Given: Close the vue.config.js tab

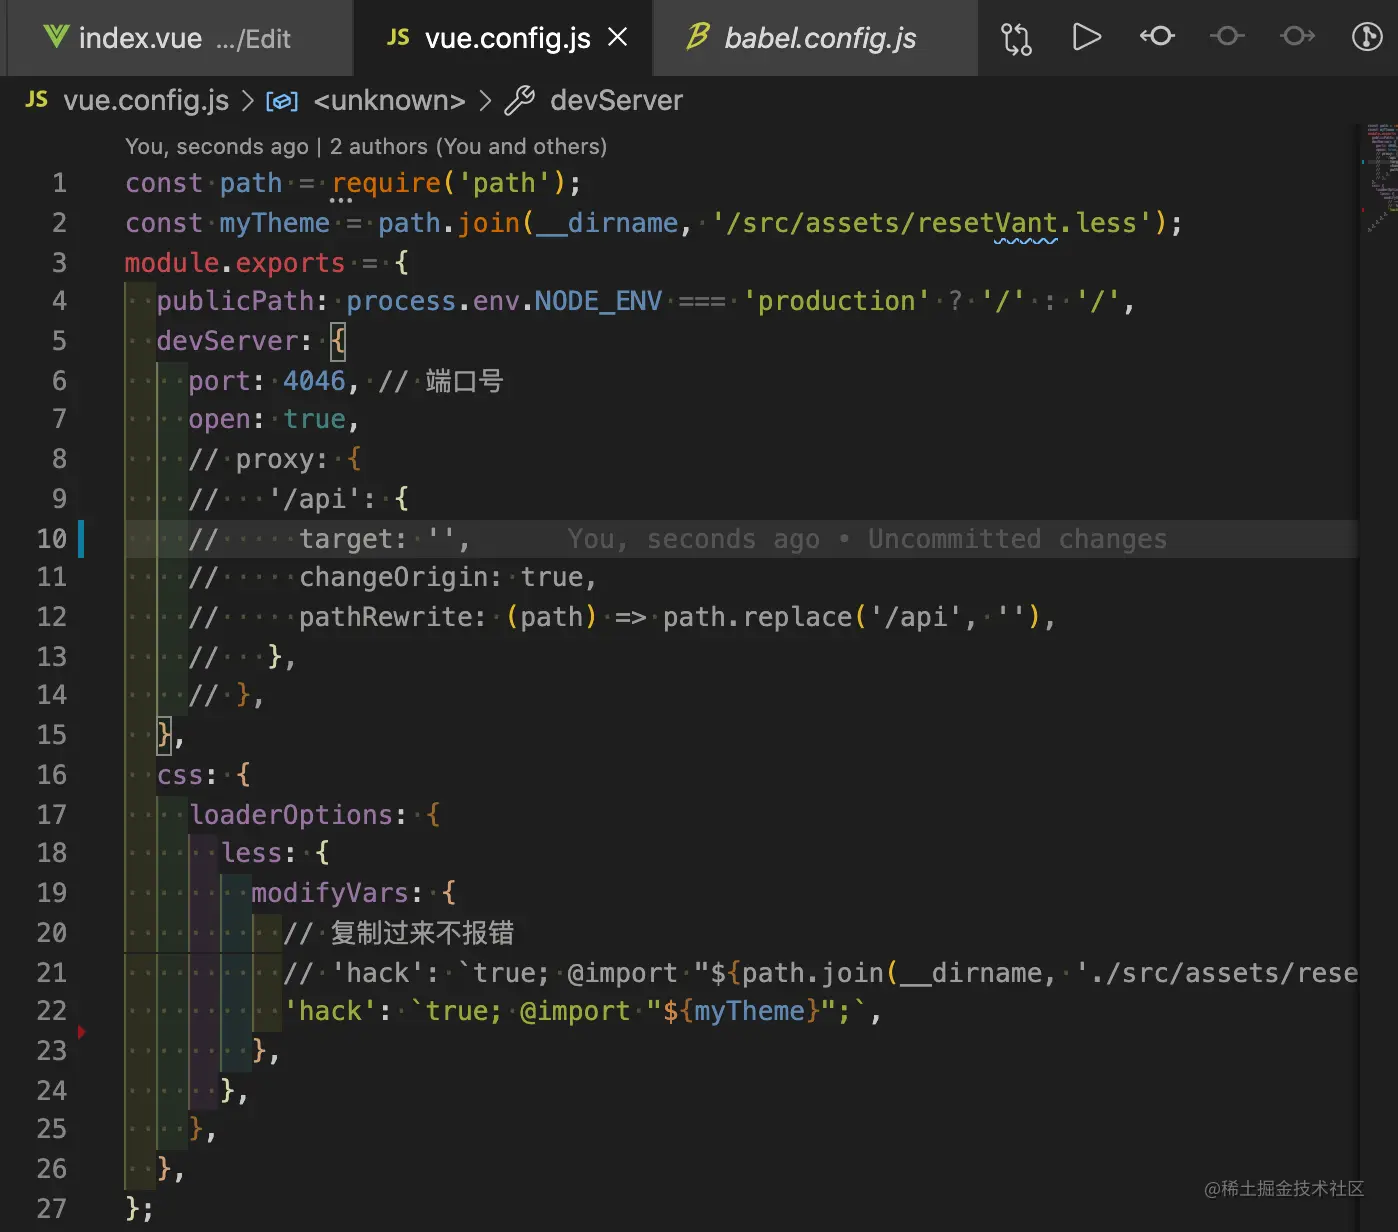Looking at the screenshot, I should [x=618, y=37].
